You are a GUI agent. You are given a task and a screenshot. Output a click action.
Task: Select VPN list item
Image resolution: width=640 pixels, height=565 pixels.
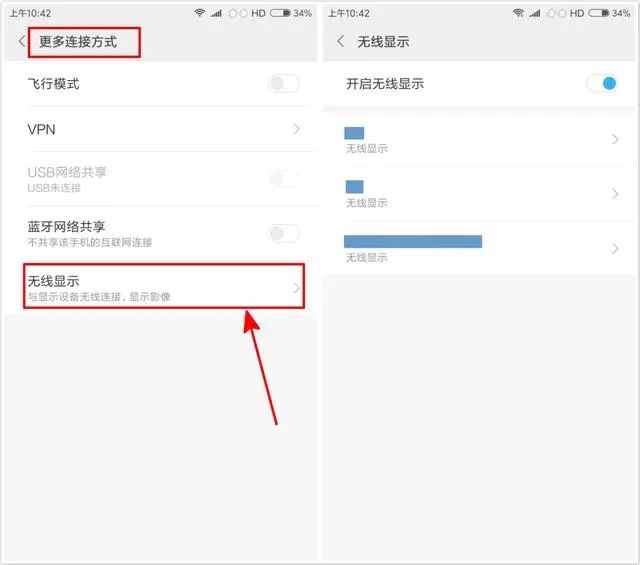point(164,129)
